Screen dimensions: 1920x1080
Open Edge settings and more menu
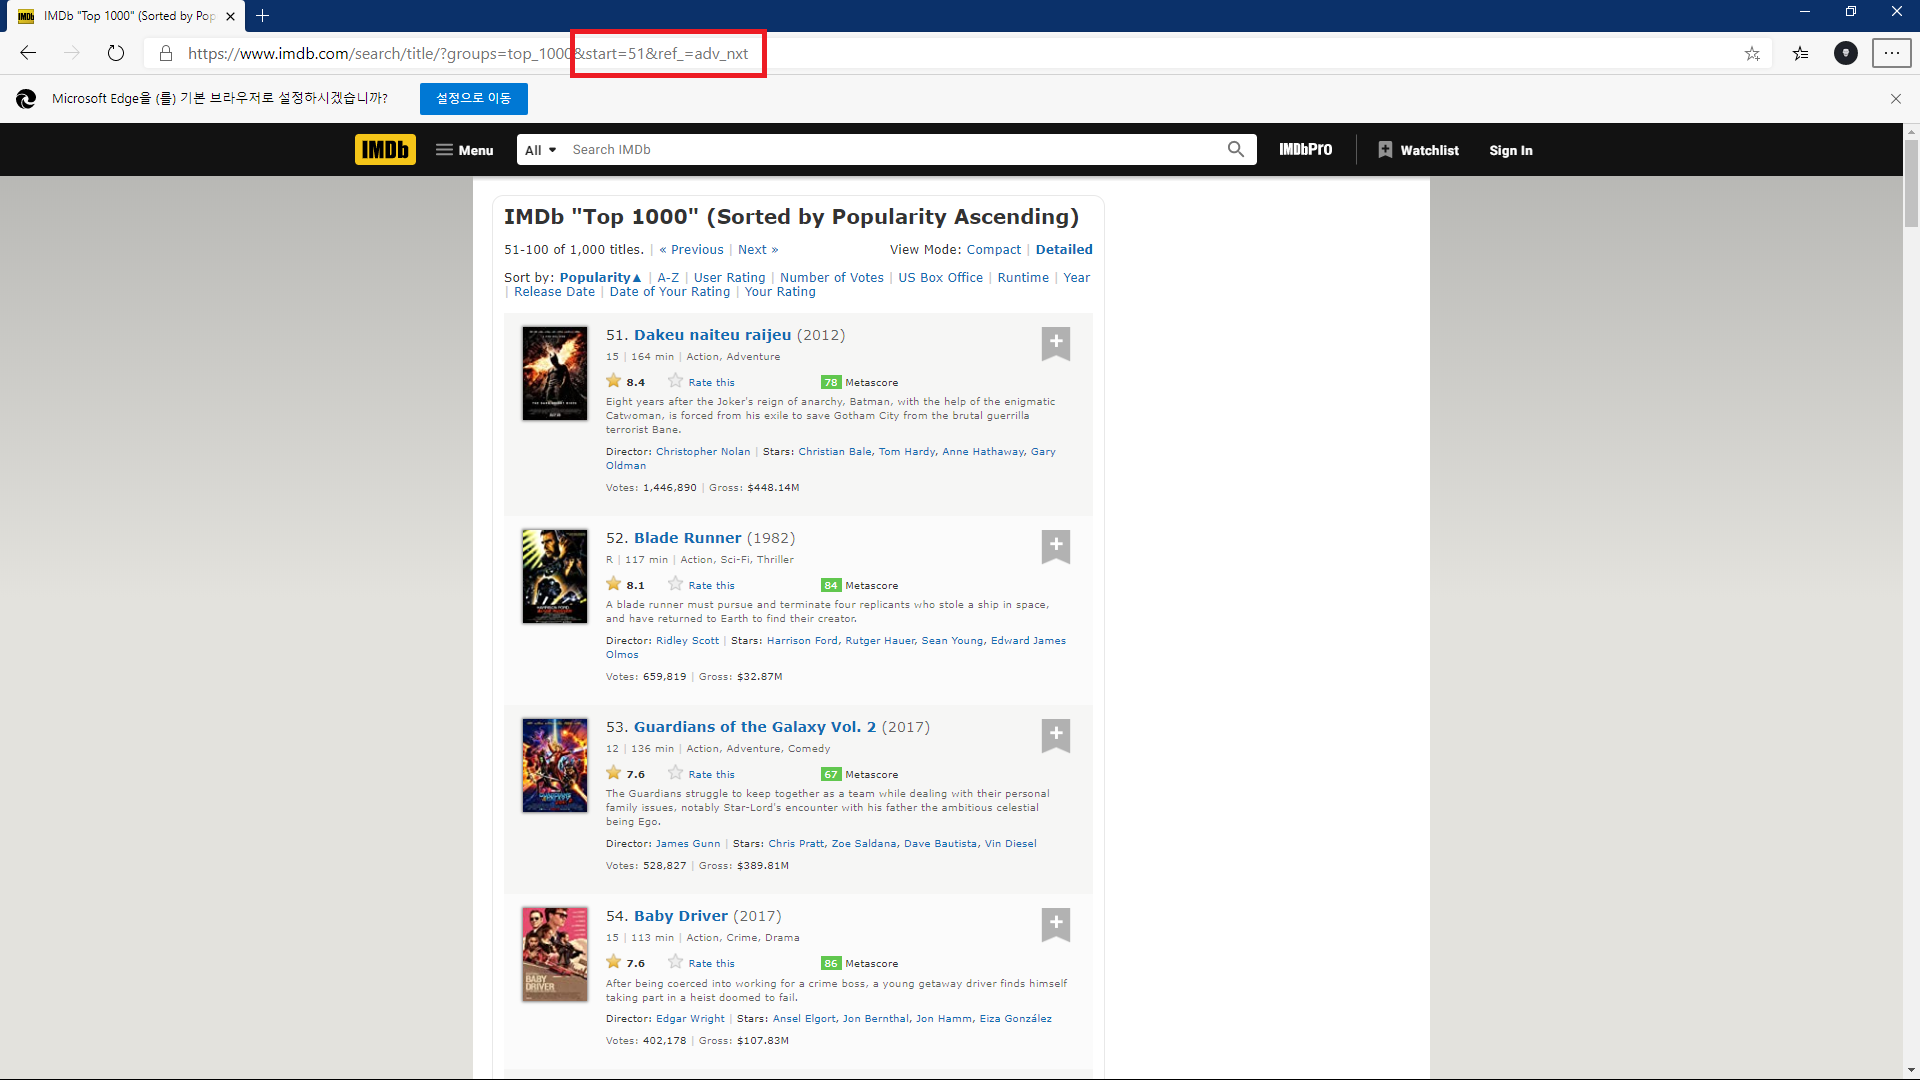[1892, 54]
